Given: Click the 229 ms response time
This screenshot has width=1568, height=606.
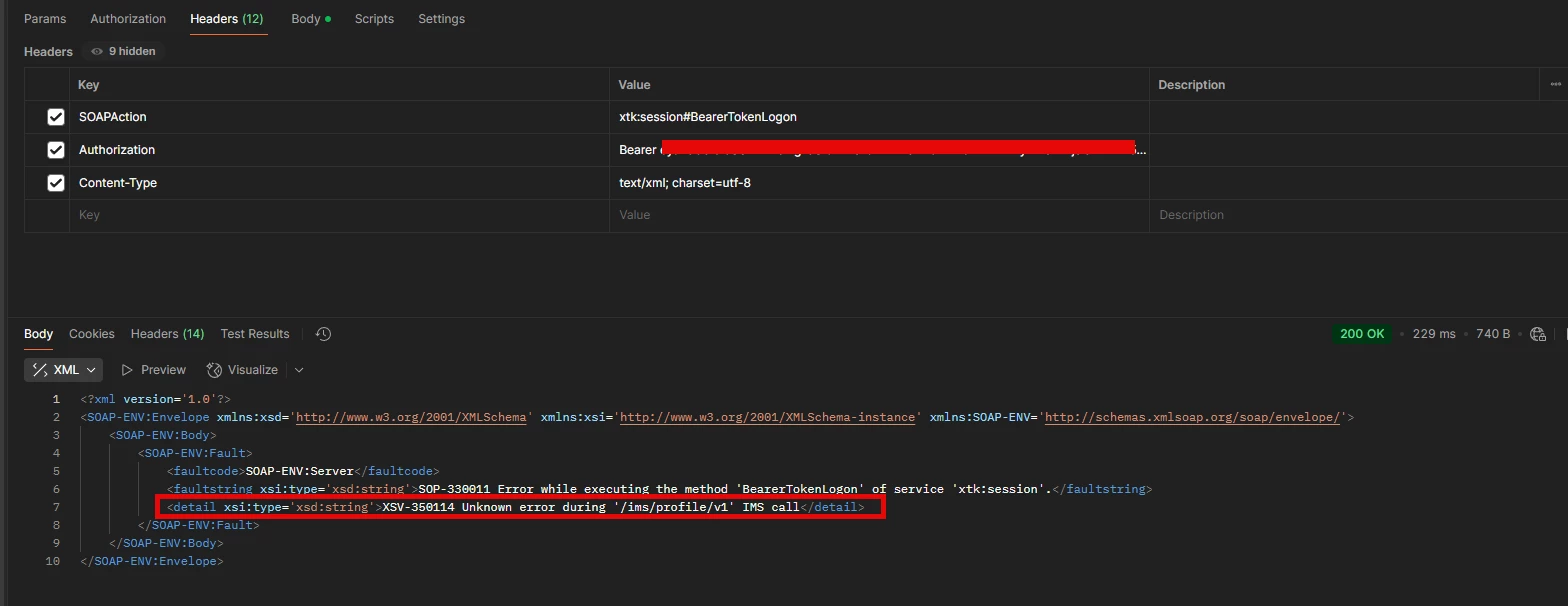Looking at the screenshot, I should [x=1434, y=334].
